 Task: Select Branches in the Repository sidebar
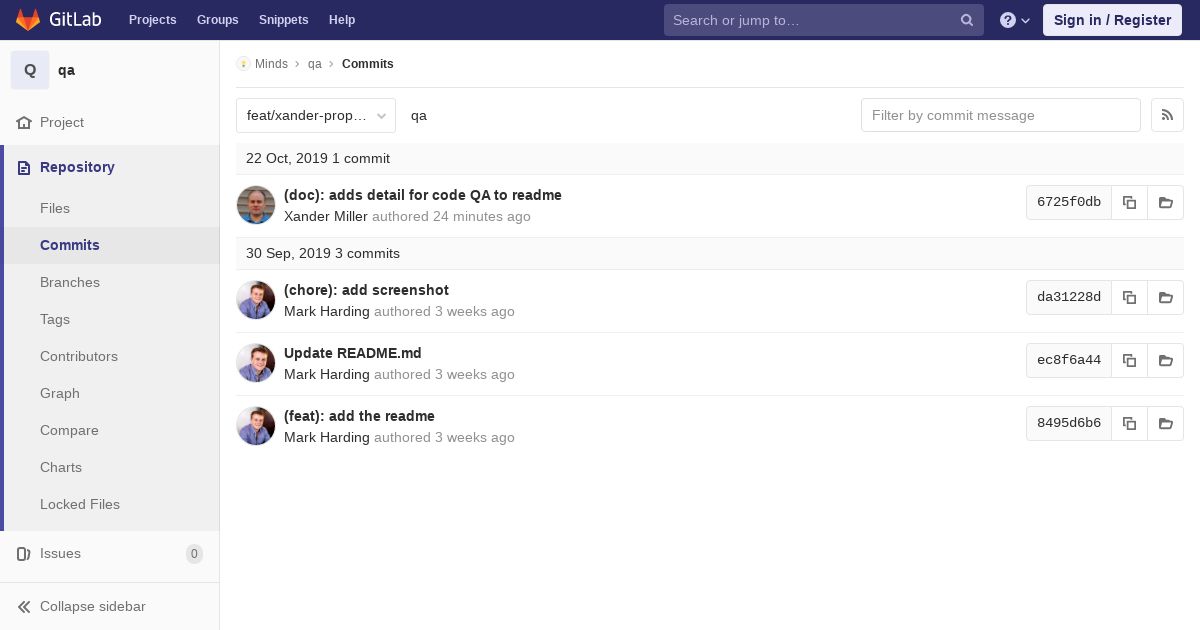point(70,282)
